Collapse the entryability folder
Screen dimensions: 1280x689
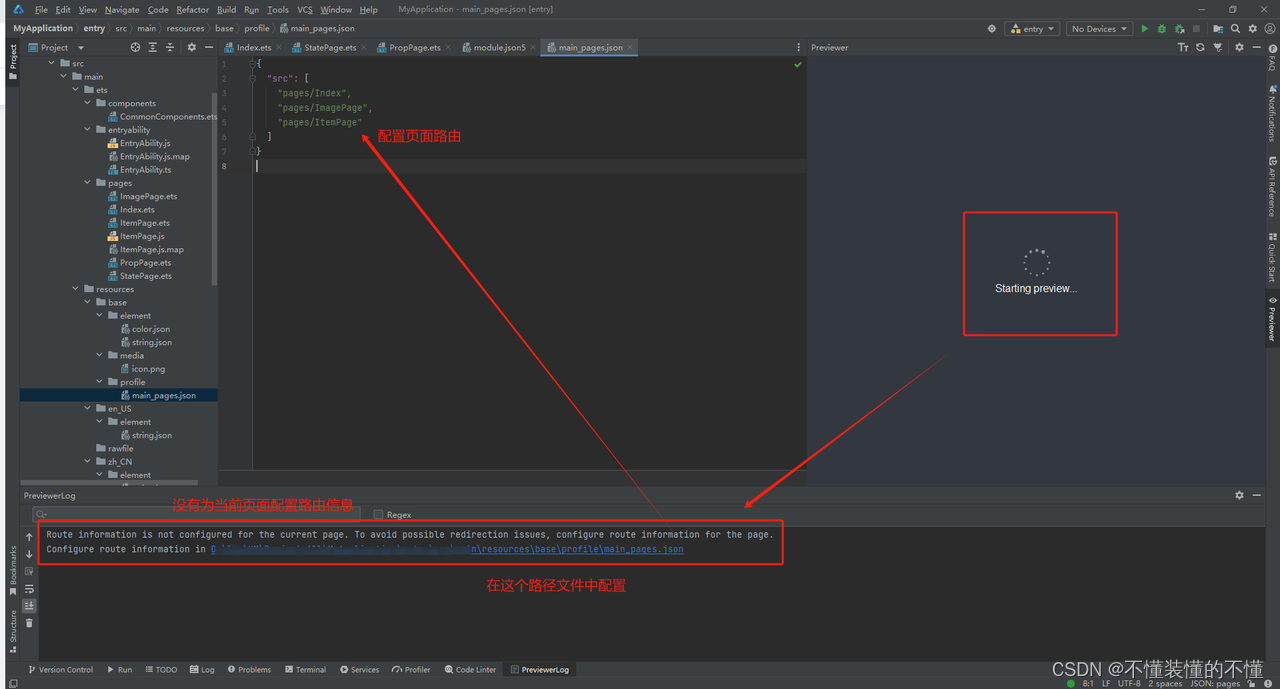point(88,130)
